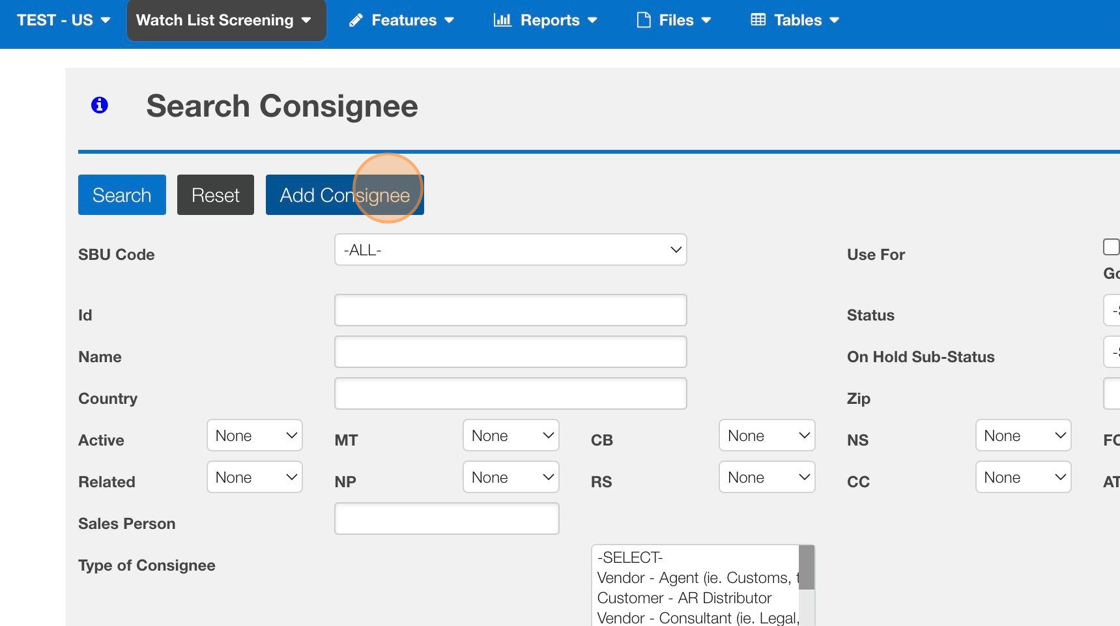Click the blue info icon
This screenshot has height=626, width=1120.
click(99, 105)
